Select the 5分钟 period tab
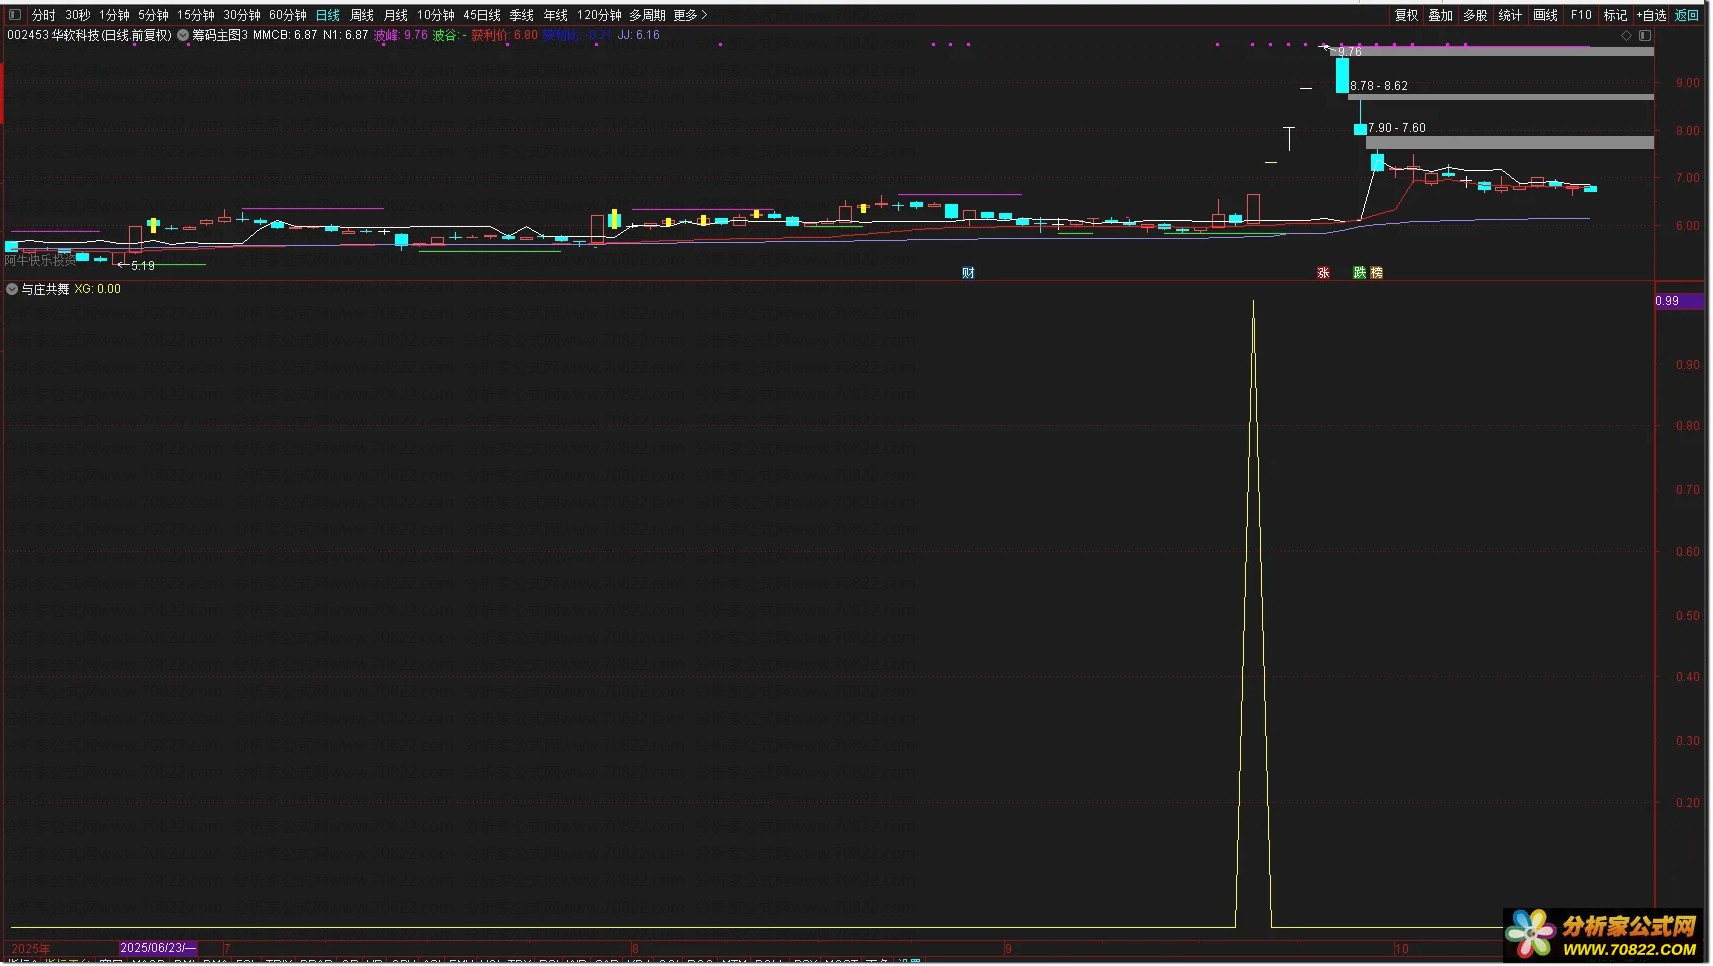 [x=154, y=15]
